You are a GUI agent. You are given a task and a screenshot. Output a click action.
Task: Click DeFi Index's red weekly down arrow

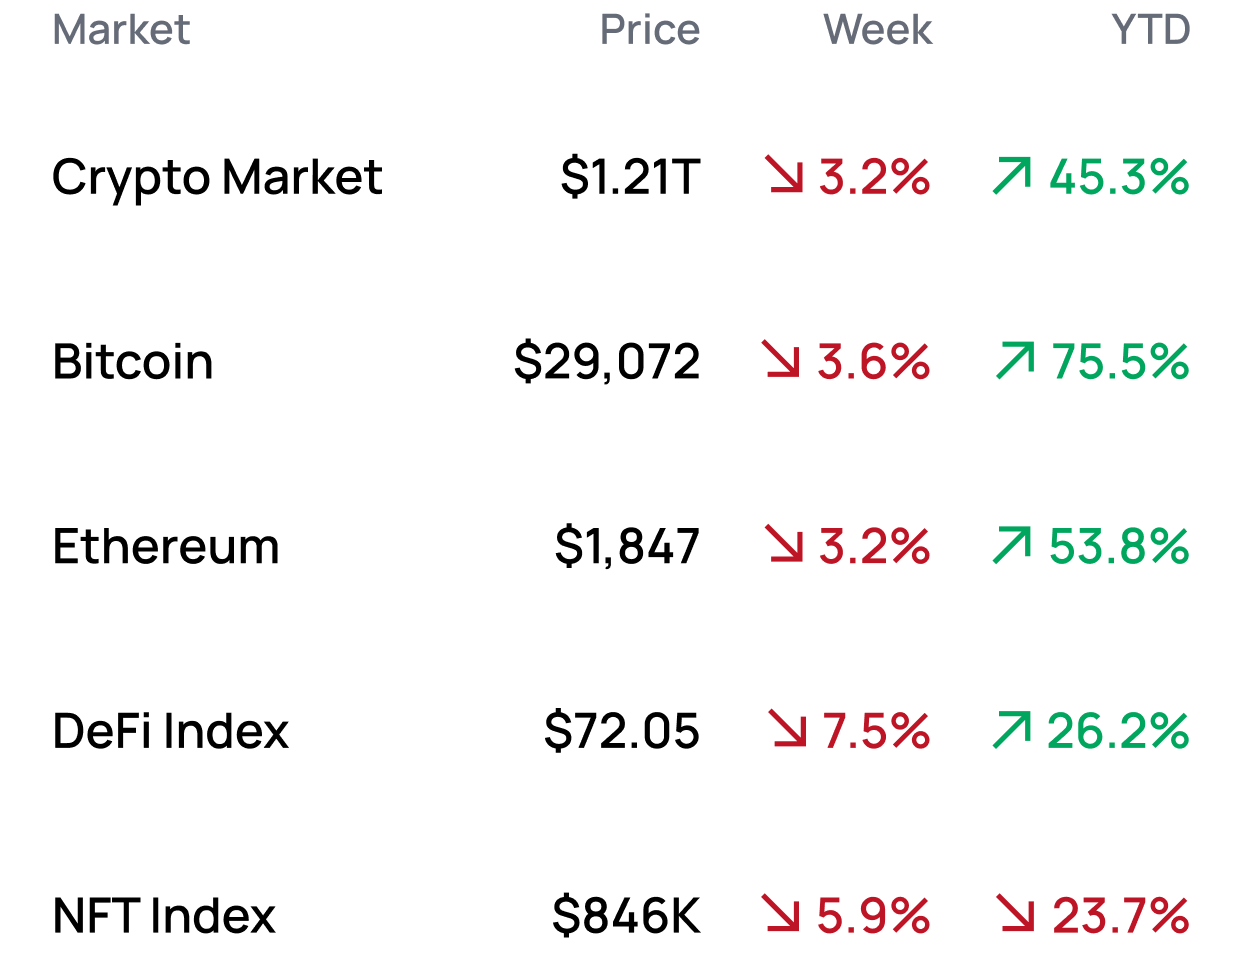[x=788, y=729]
